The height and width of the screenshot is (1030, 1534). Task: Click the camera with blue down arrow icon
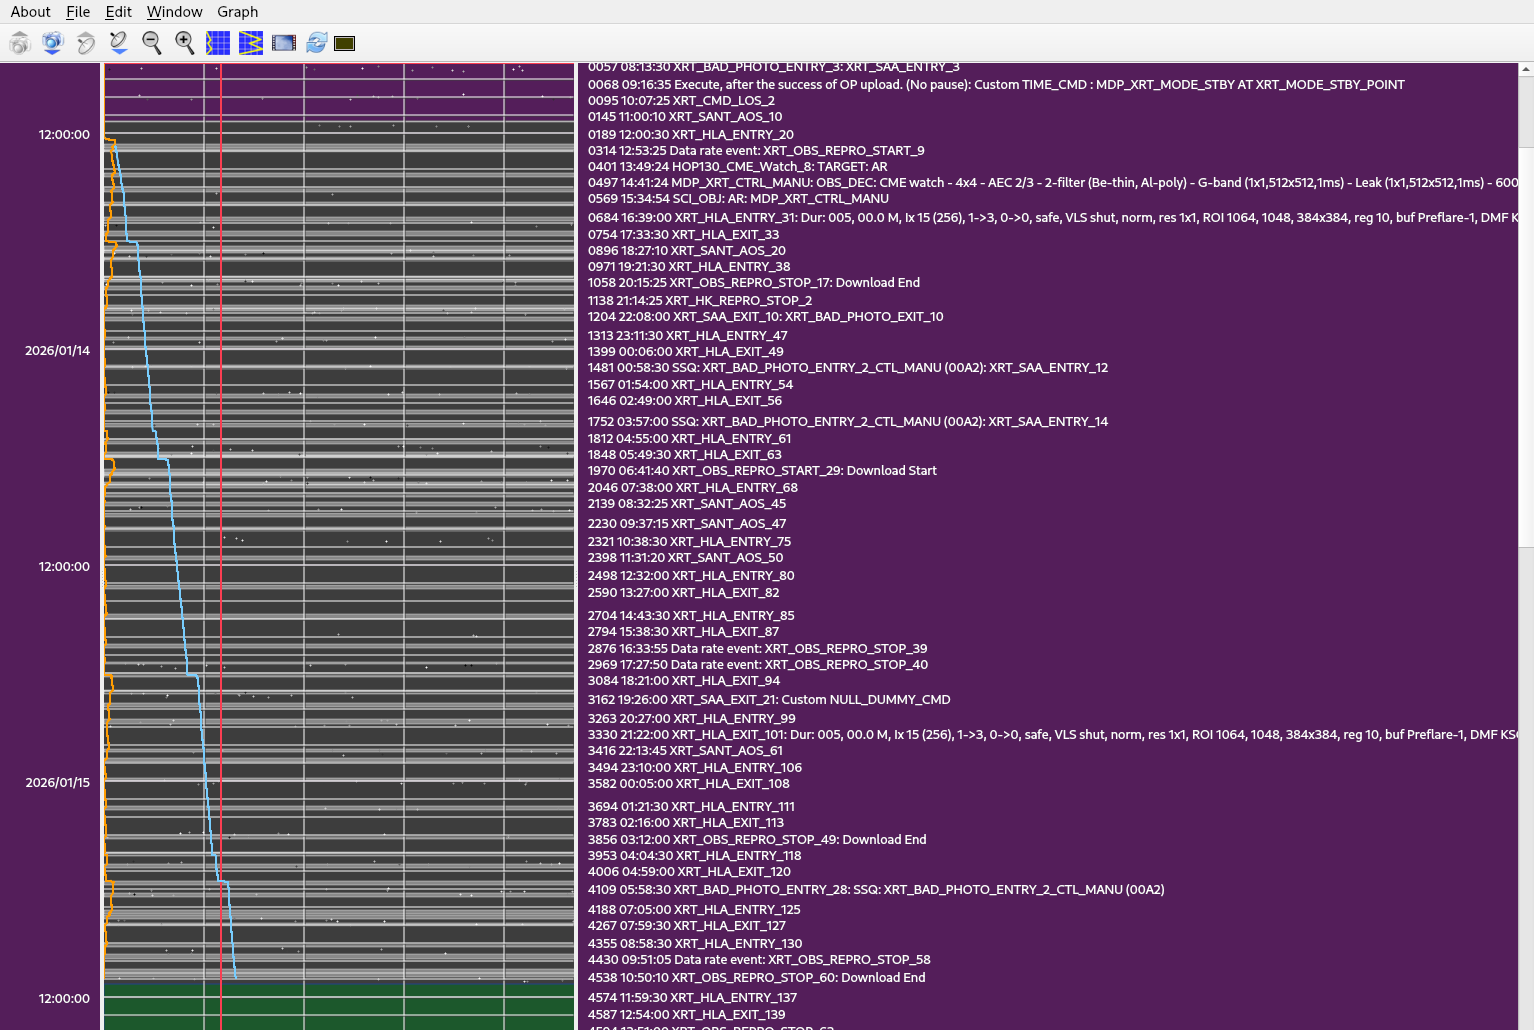click(52, 43)
